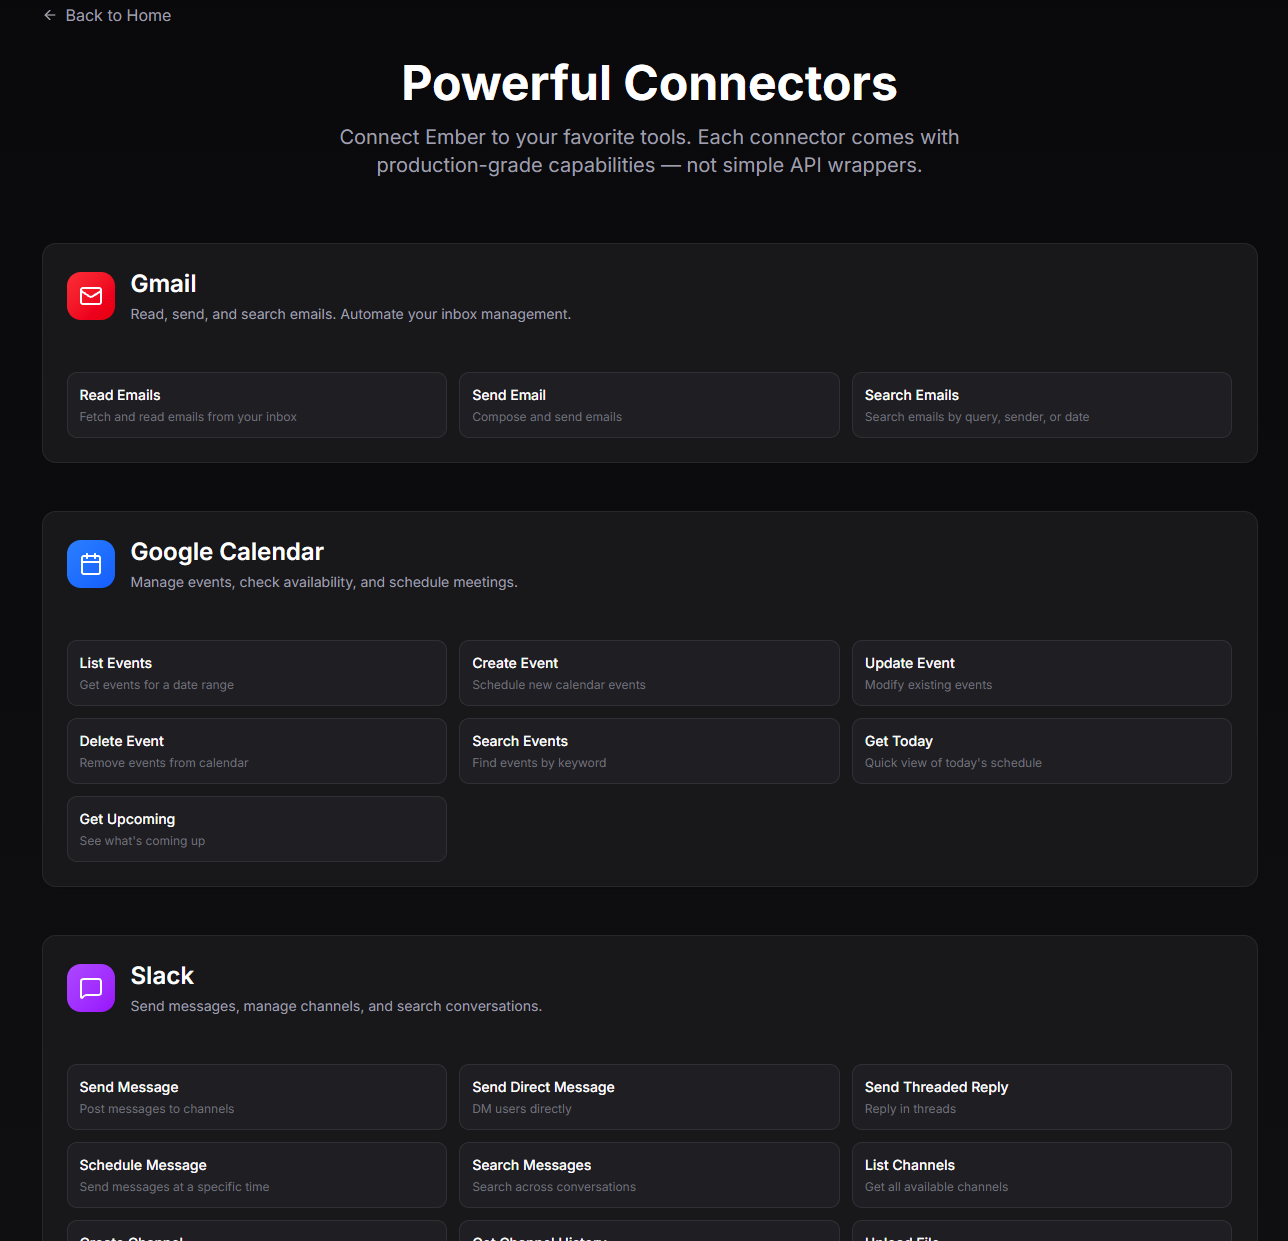
Task: Click the Google Calendar blue icon
Action: [x=91, y=564]
